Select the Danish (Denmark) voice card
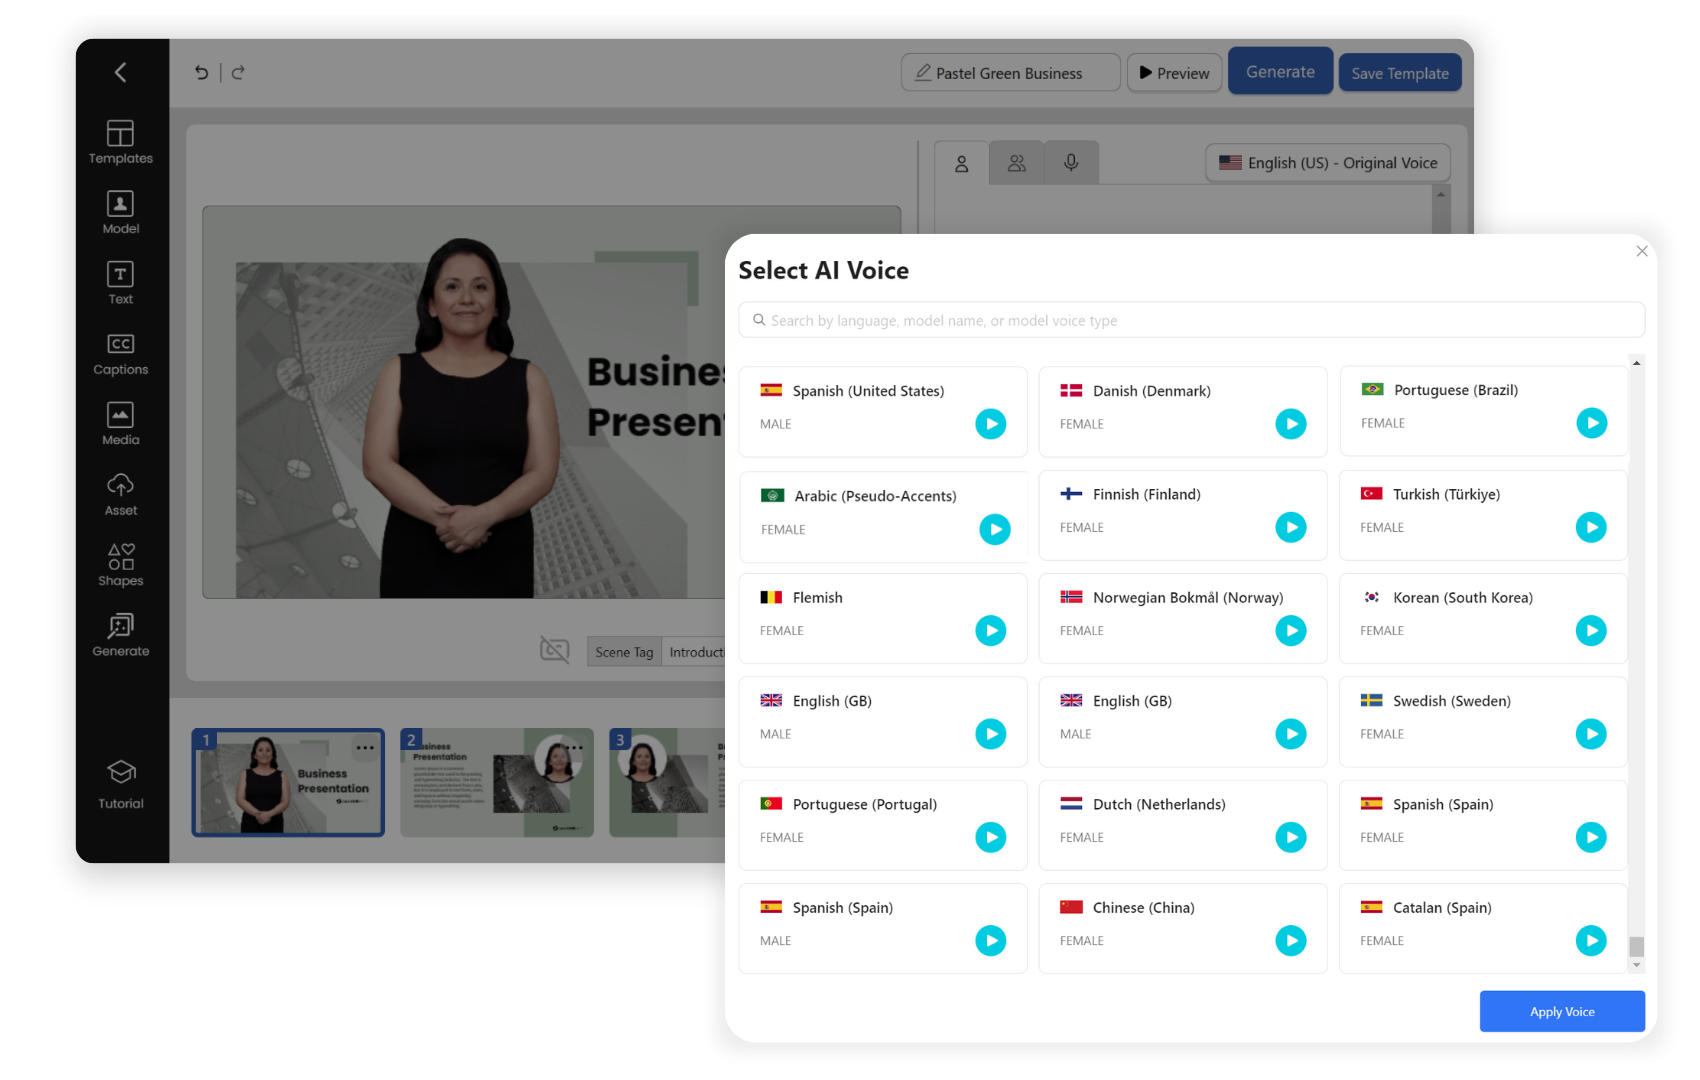Image resolution: width=1700 pixels, height=1080 pixels. tap(1183, 411)
